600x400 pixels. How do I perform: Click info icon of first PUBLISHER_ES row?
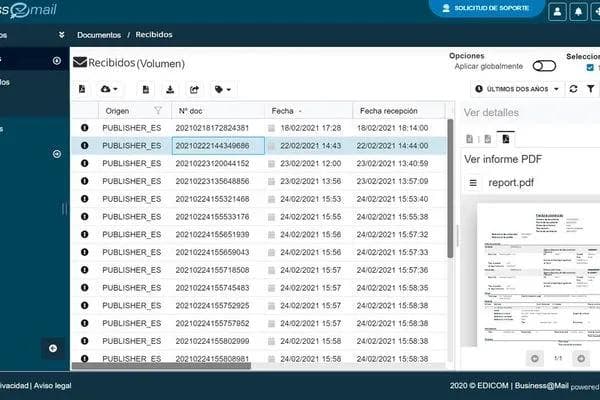[x=85, y=128]
